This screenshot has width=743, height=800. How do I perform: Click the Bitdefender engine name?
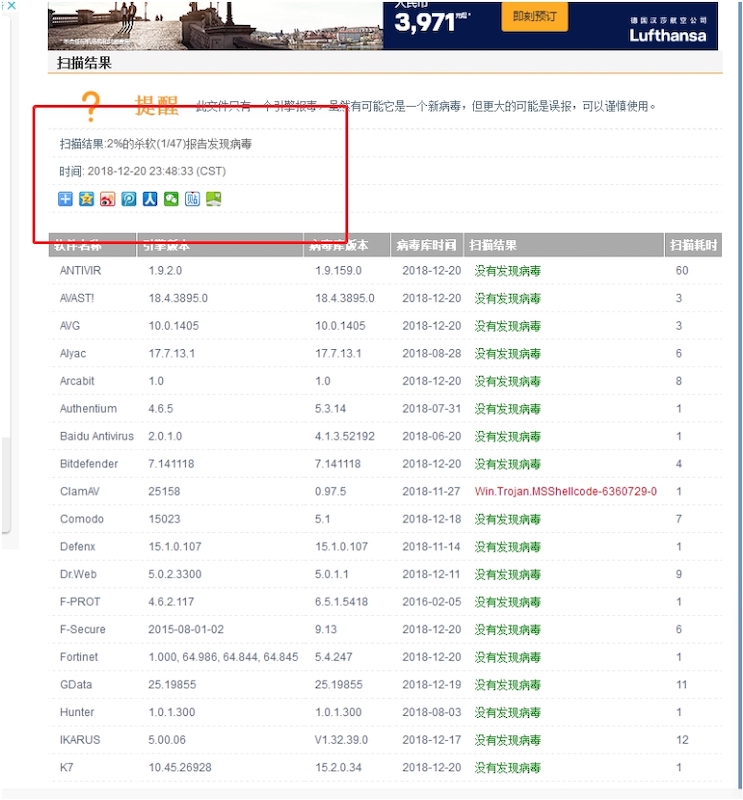coord(89,464)
